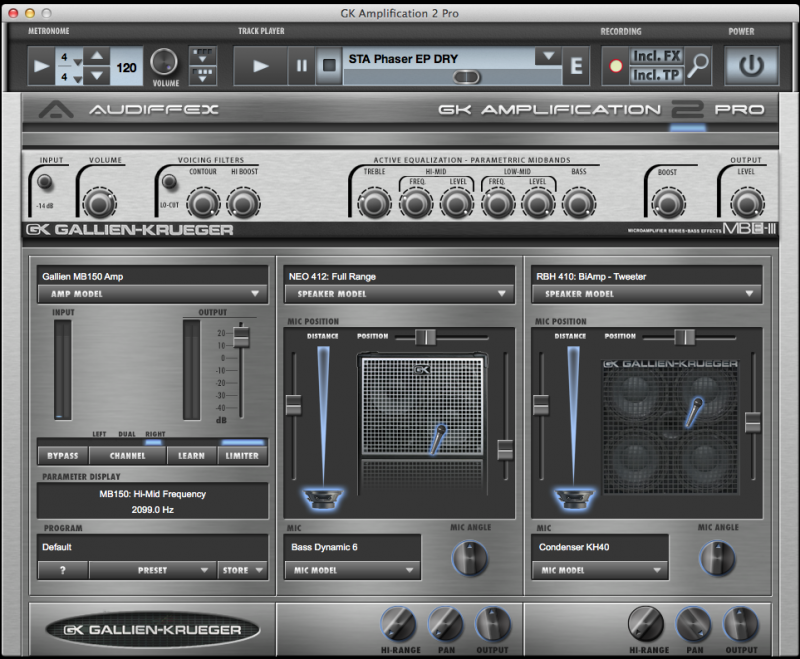Click NEO 412 mic Position slider
The image size is (800, 659).
point(425,337)
